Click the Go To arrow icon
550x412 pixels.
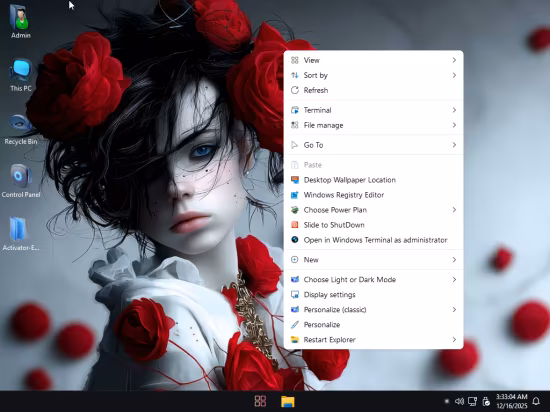295,145
